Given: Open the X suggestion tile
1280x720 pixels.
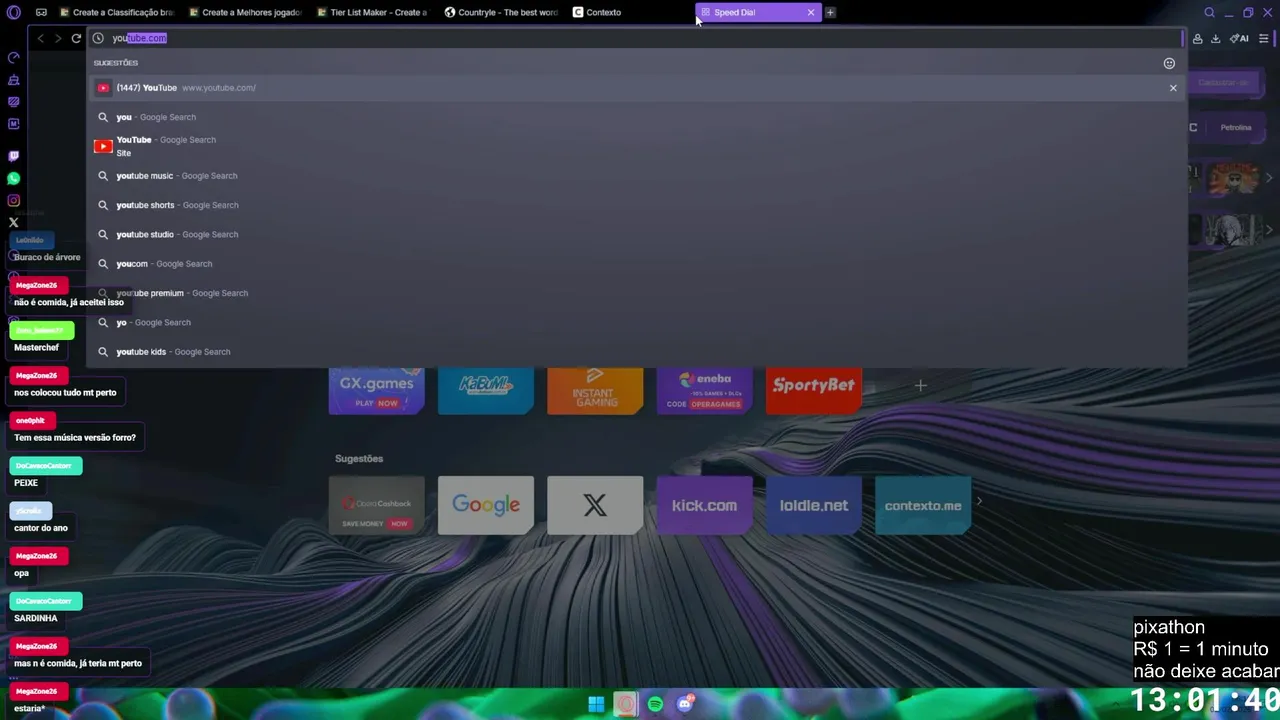Looking at the screenshot, I should tap(595, 505).
